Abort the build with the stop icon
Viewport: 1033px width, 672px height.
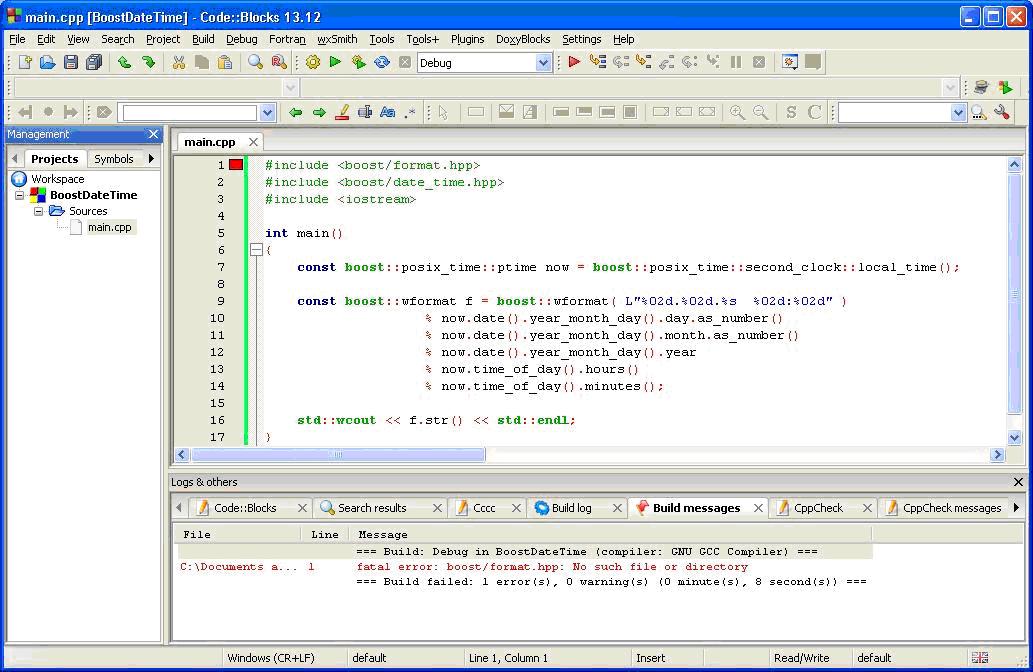click(x=405, y=63)
